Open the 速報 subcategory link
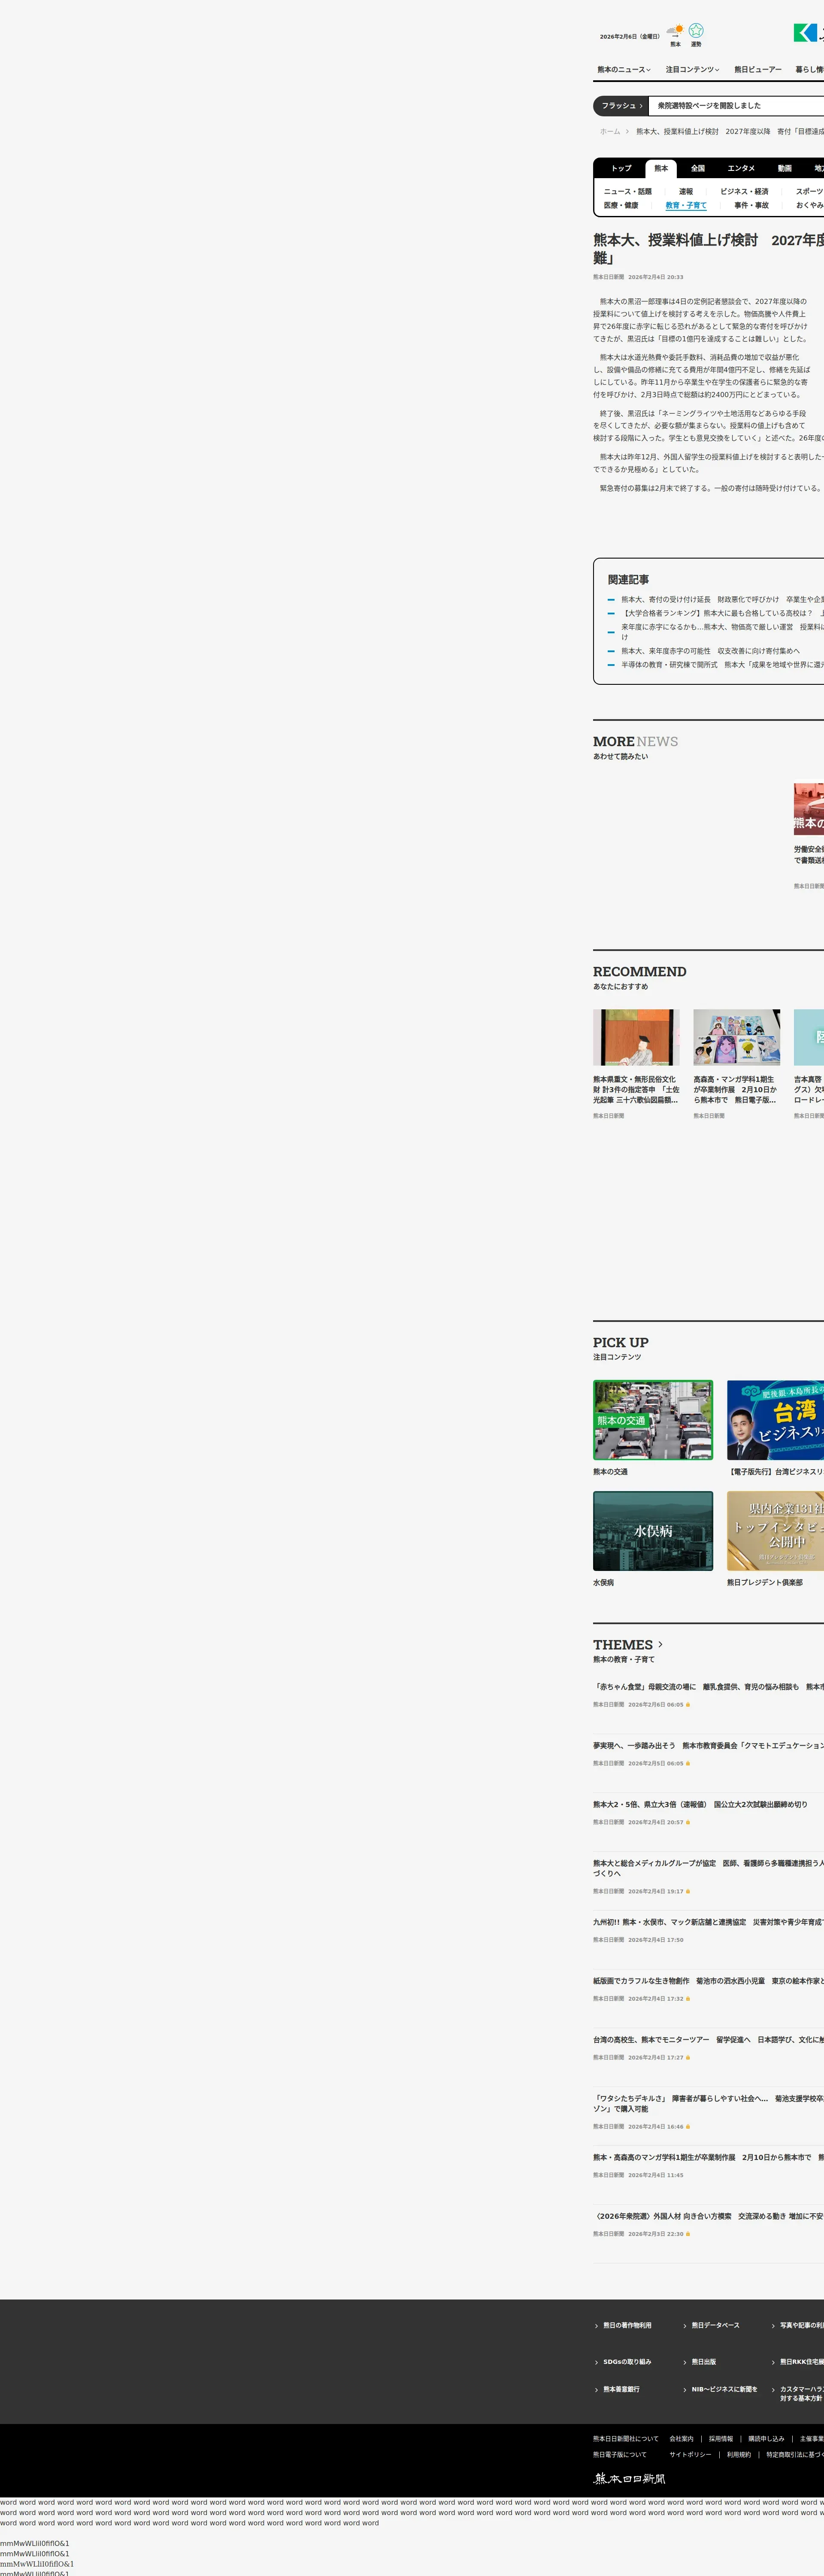The height and width of the screenshot is (2576, 824). (686, 192)
